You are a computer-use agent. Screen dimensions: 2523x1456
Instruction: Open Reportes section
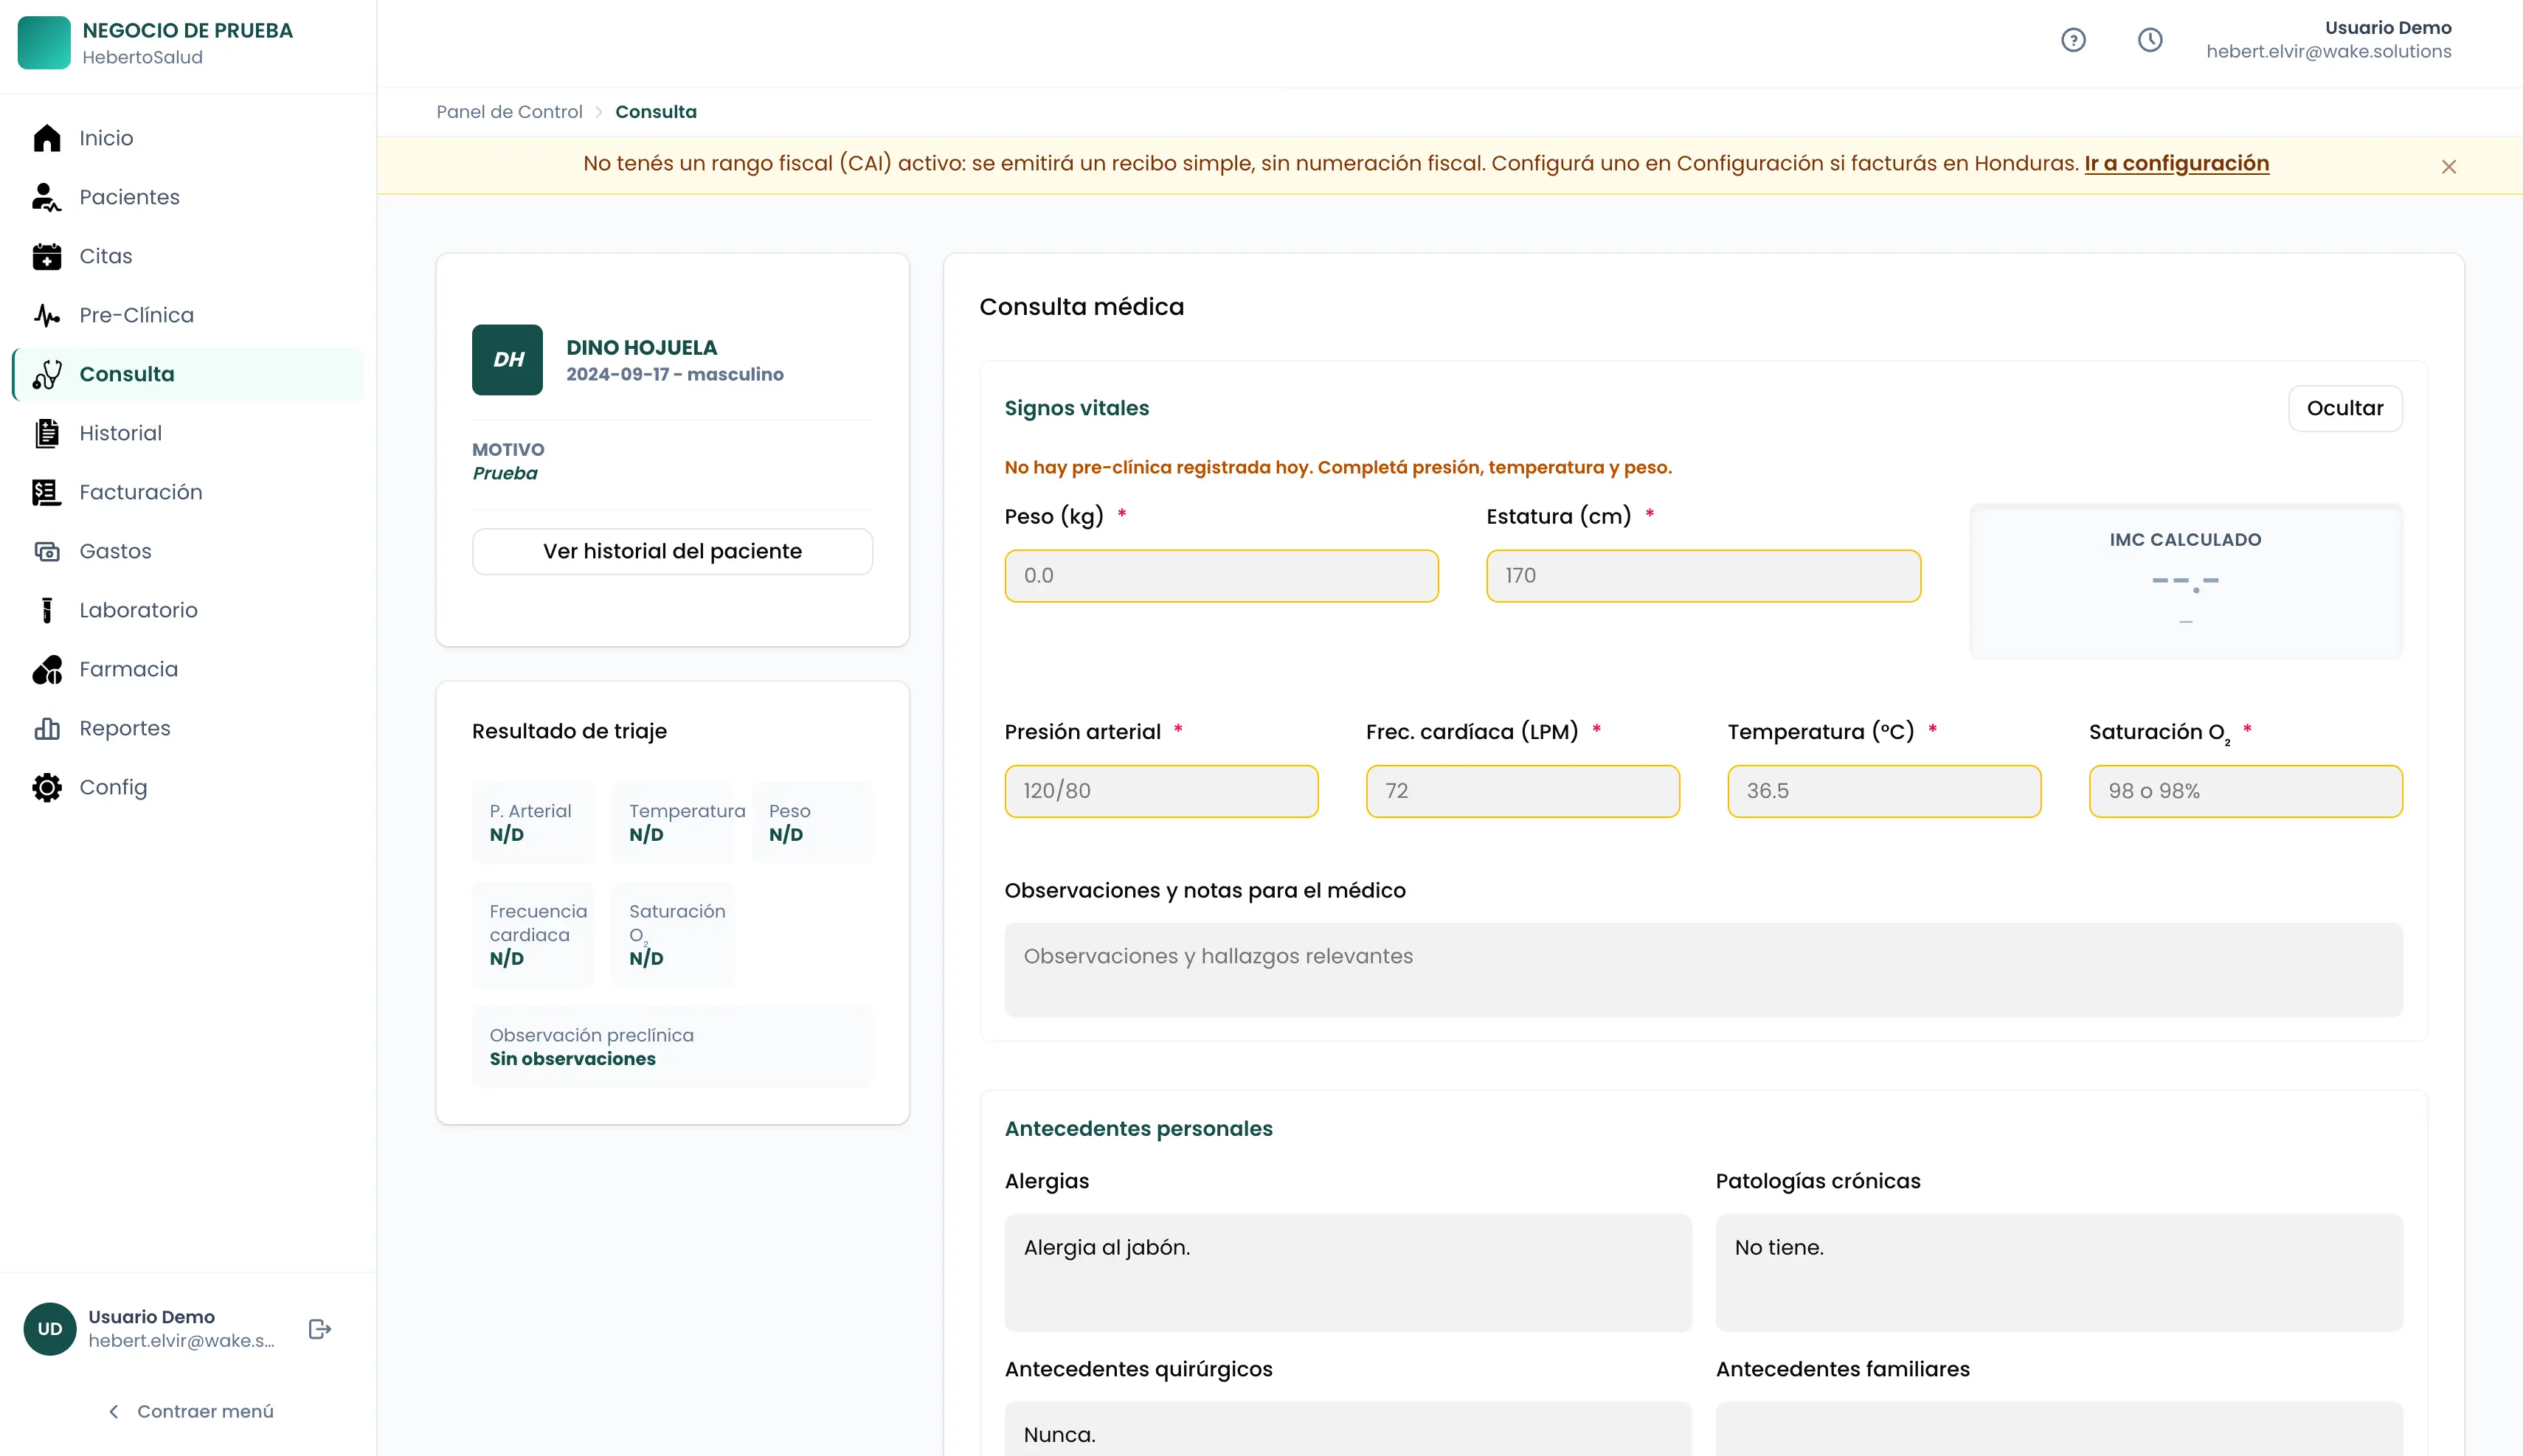(x=188, y=728)
